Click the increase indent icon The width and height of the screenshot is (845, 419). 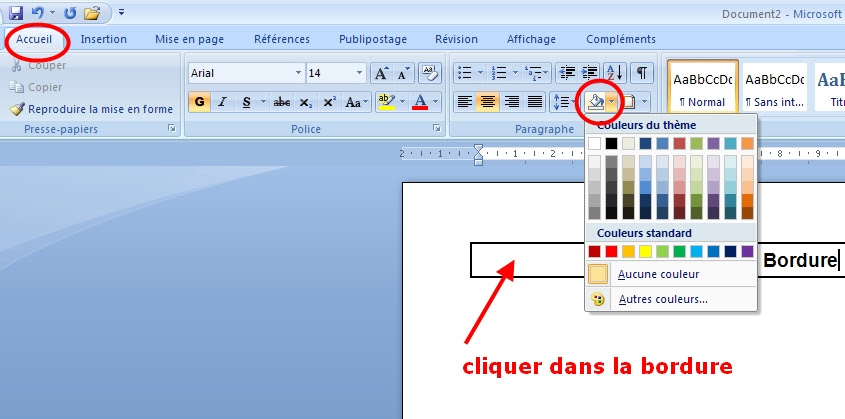589,73
